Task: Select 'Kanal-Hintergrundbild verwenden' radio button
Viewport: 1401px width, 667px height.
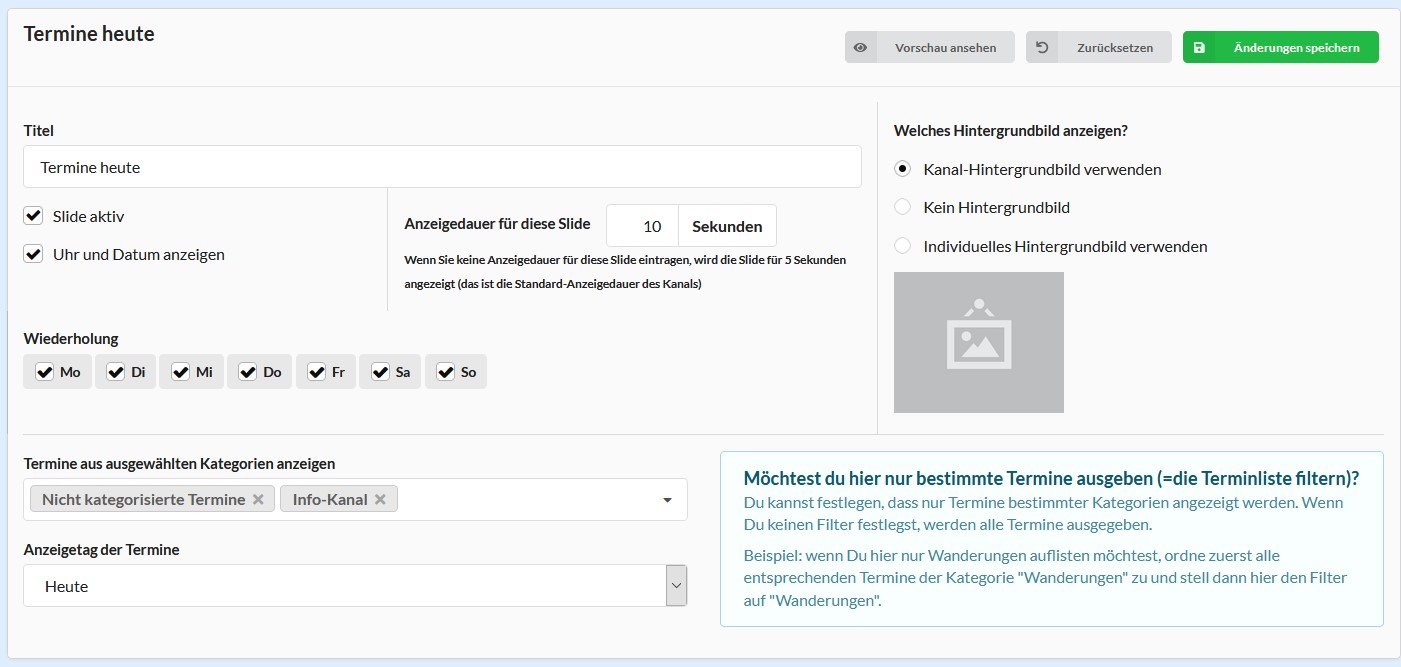Action: coord(903,169)
